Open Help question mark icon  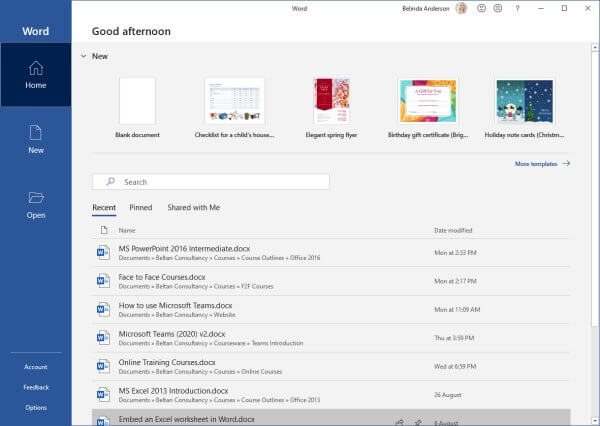pos(517,8)
